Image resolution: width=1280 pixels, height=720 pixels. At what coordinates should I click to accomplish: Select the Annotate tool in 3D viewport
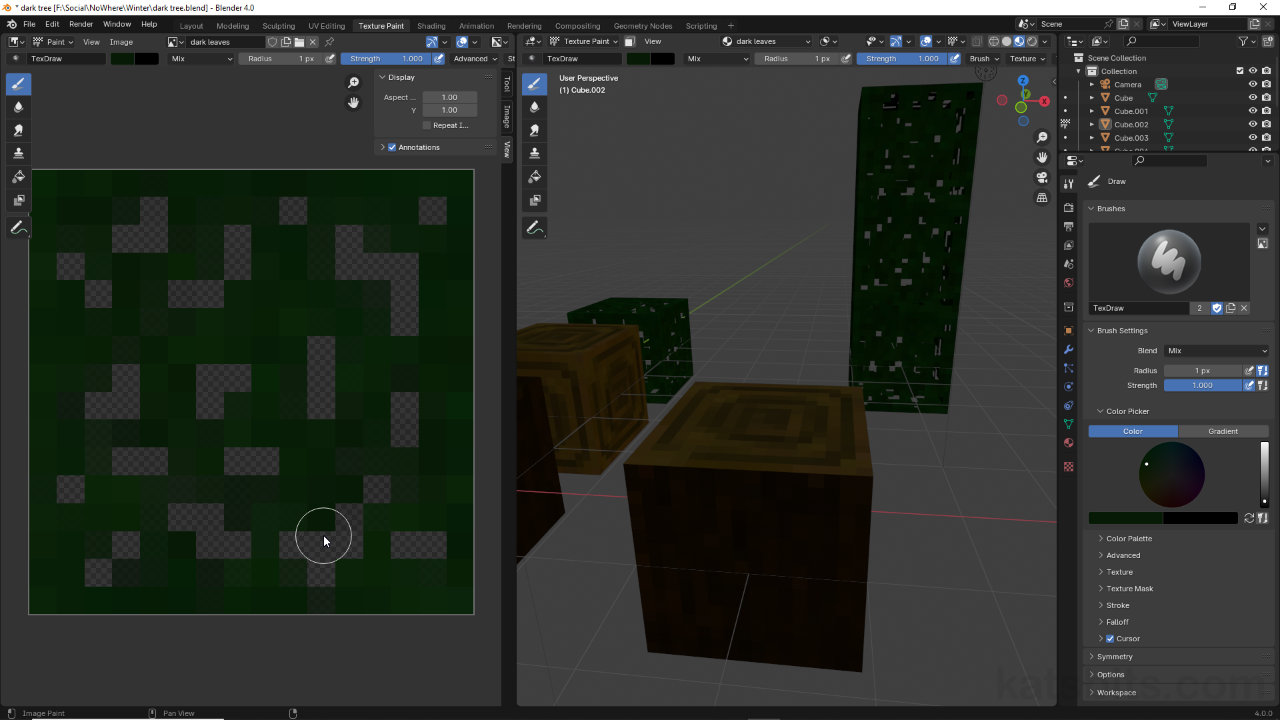535,229
